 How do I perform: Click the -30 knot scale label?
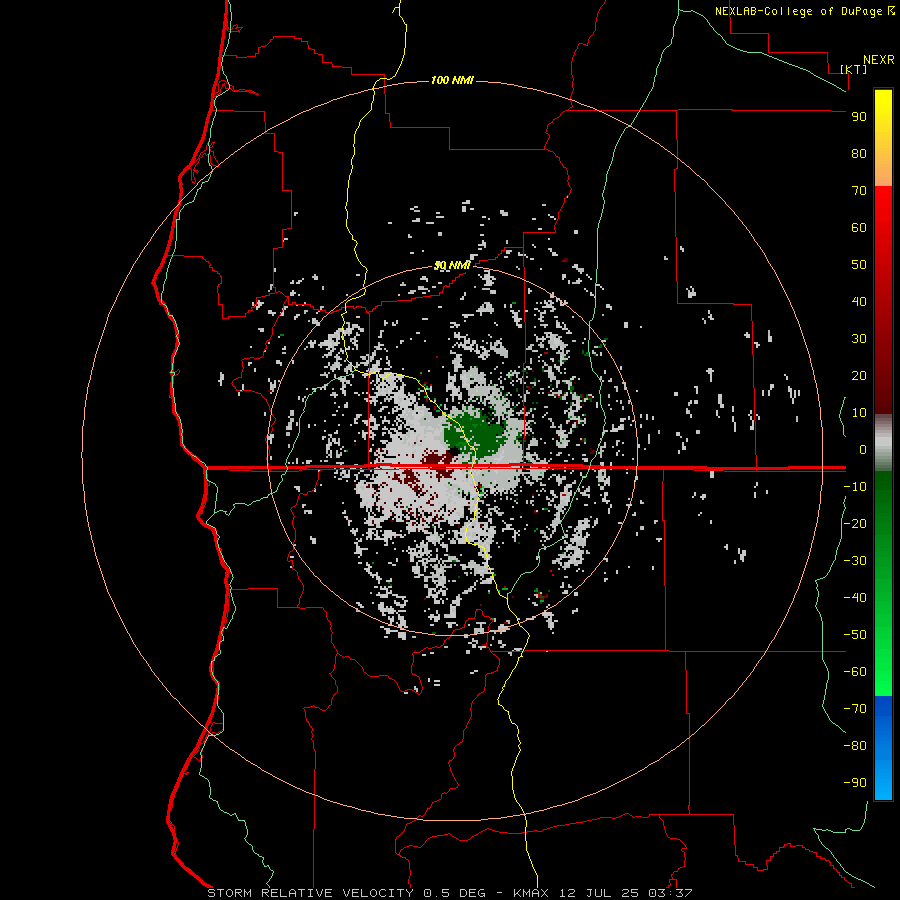tap(855, 561)
